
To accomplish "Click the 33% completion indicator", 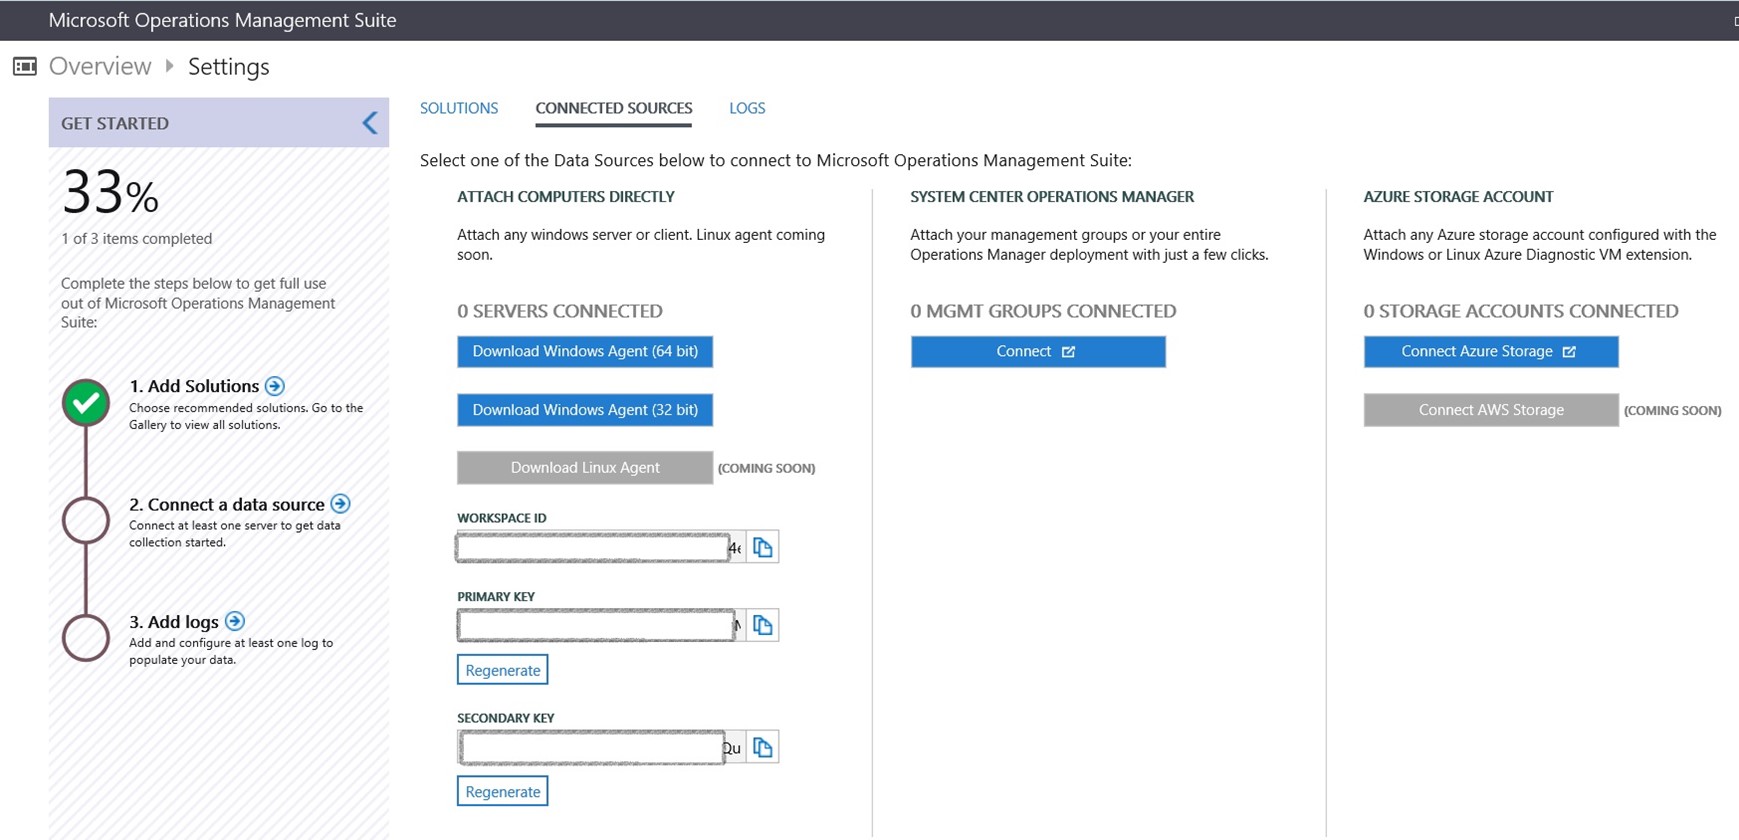I will pos(110,192).
